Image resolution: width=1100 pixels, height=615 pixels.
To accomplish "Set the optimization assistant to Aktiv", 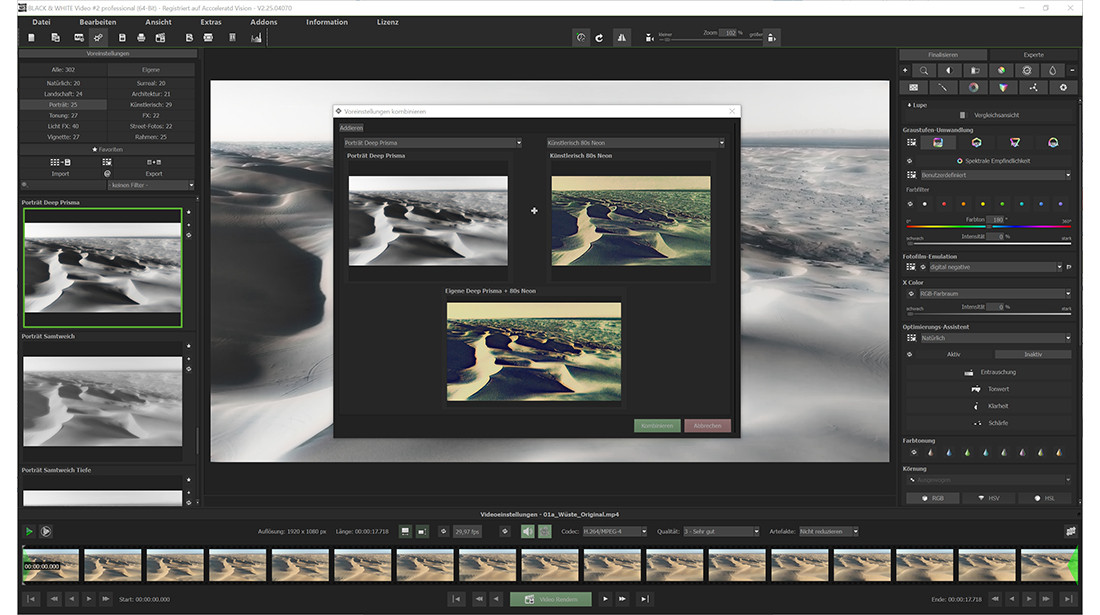I will click(953, 354).
